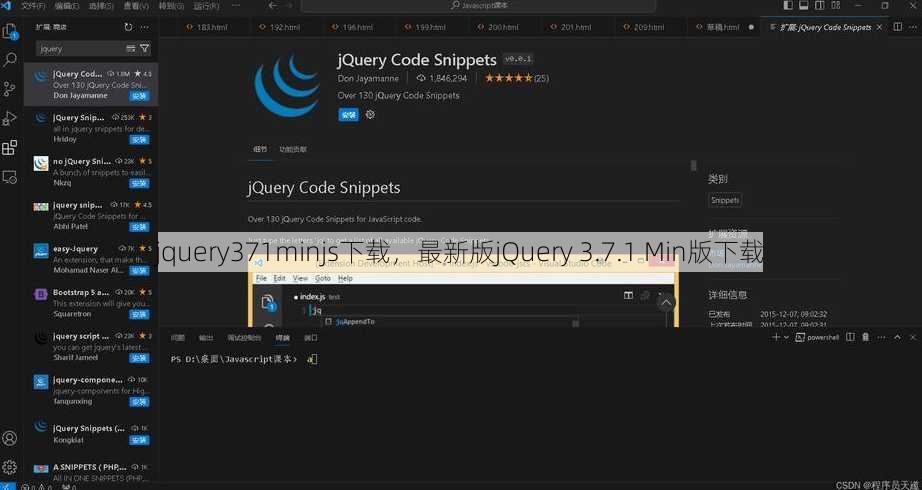Split the terminal panel
The width and height of the screenshot is (922, 490).
(x=850, y=337)
